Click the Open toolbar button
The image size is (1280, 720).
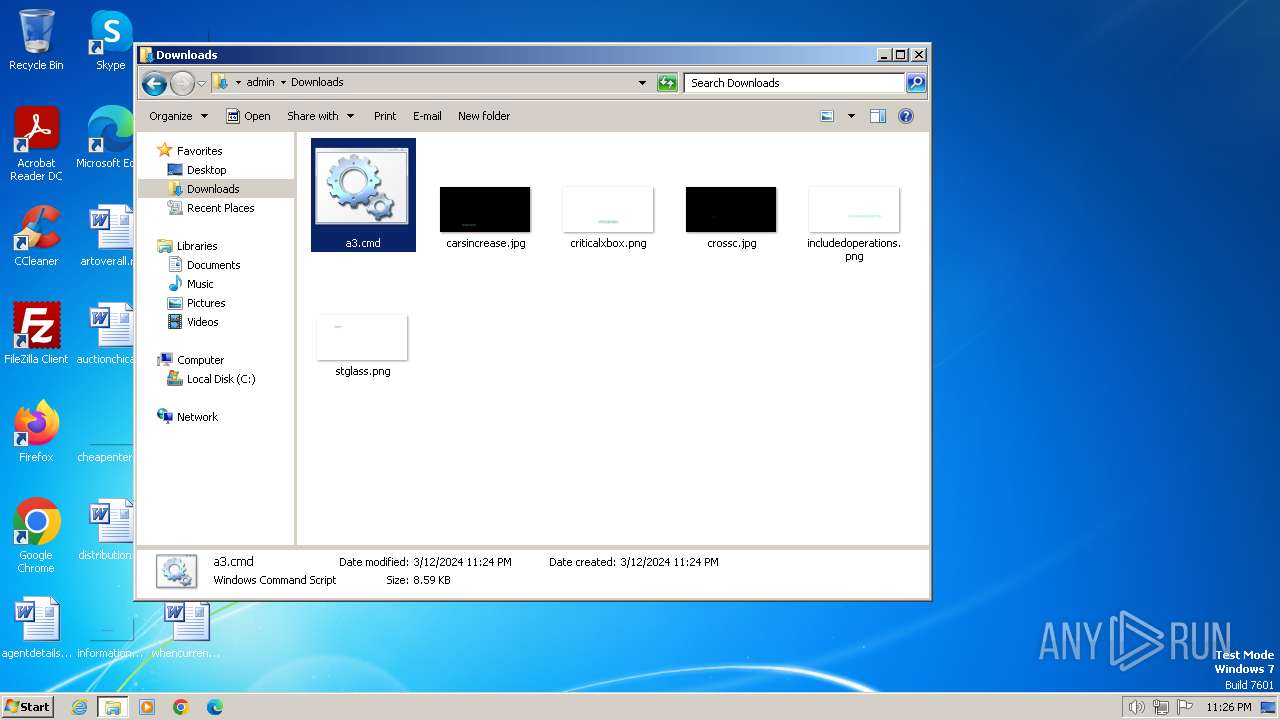[x=248, y=116]
